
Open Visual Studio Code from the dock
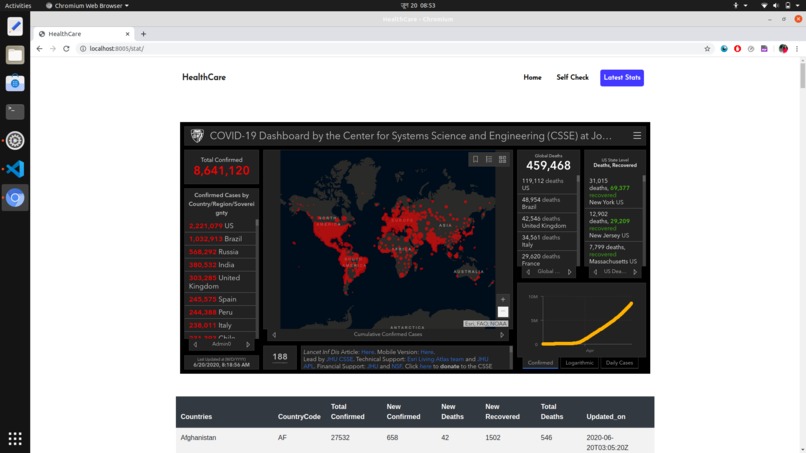[x=15, y=169]
